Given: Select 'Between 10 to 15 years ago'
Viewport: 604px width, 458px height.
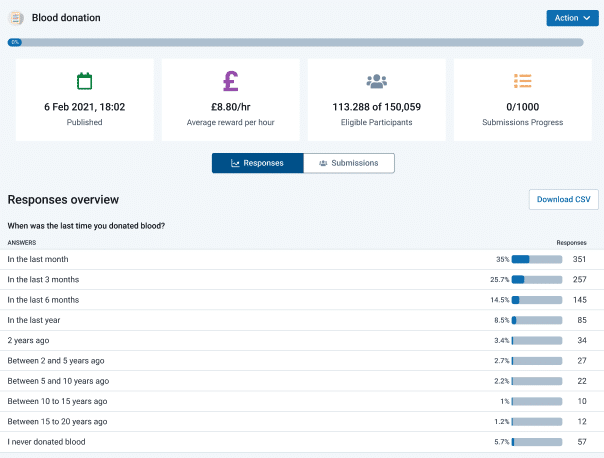Looking at the screenshot, I should pos(302,401).
